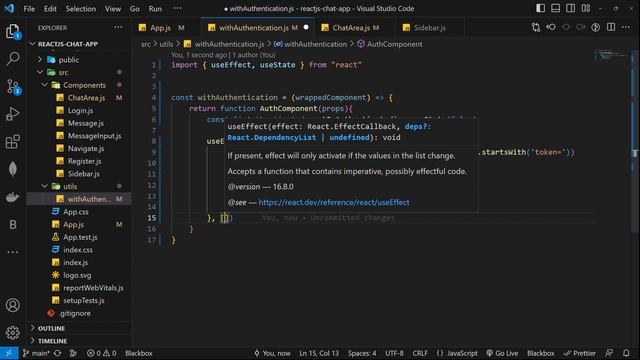Synchronize changes icon in status bar

(x=58, y=353)
